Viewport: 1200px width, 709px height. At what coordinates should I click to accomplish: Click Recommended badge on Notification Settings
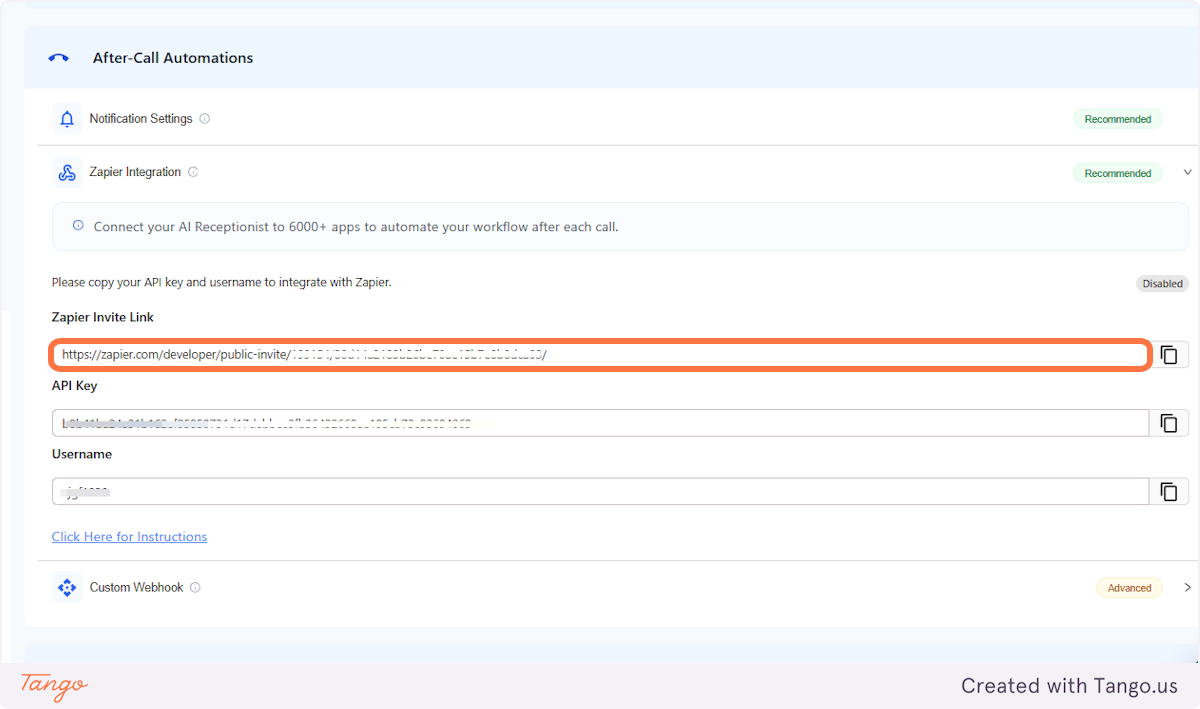[1118, 119]
